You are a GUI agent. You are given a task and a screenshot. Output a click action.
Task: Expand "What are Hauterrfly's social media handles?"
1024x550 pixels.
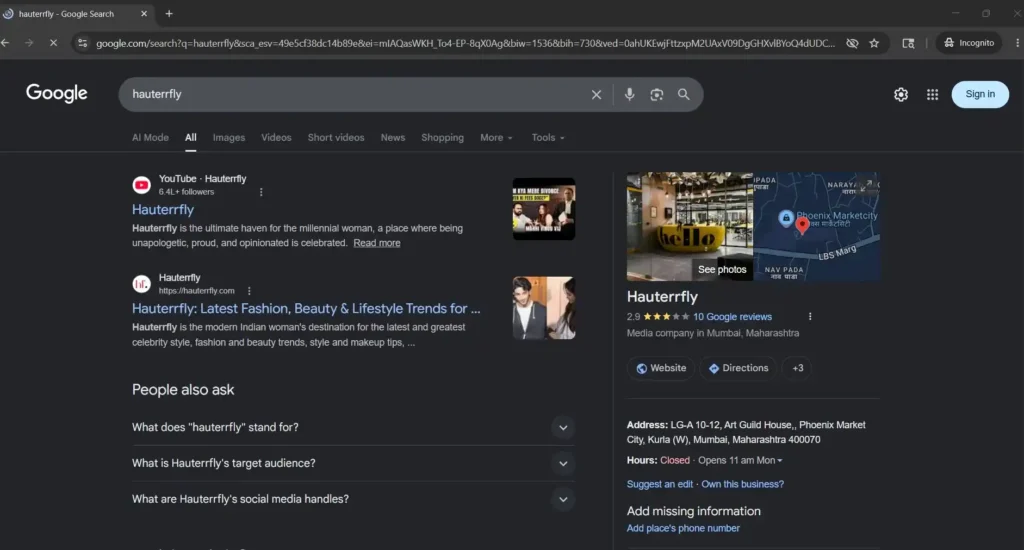point(353,499)
